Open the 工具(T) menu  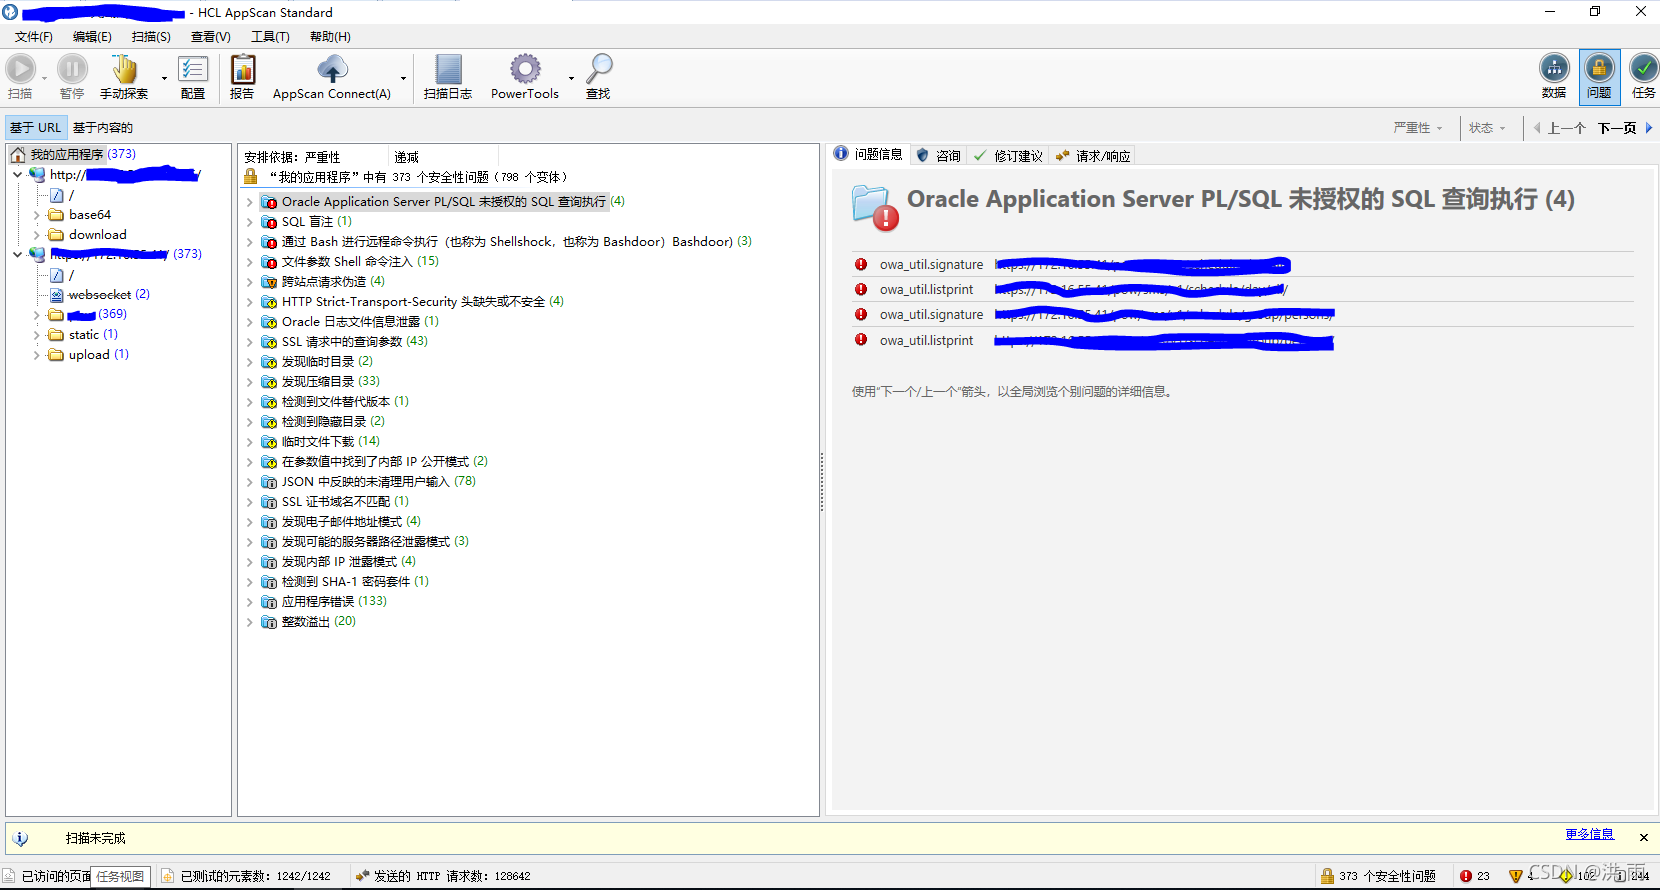[x=270, y=37]
